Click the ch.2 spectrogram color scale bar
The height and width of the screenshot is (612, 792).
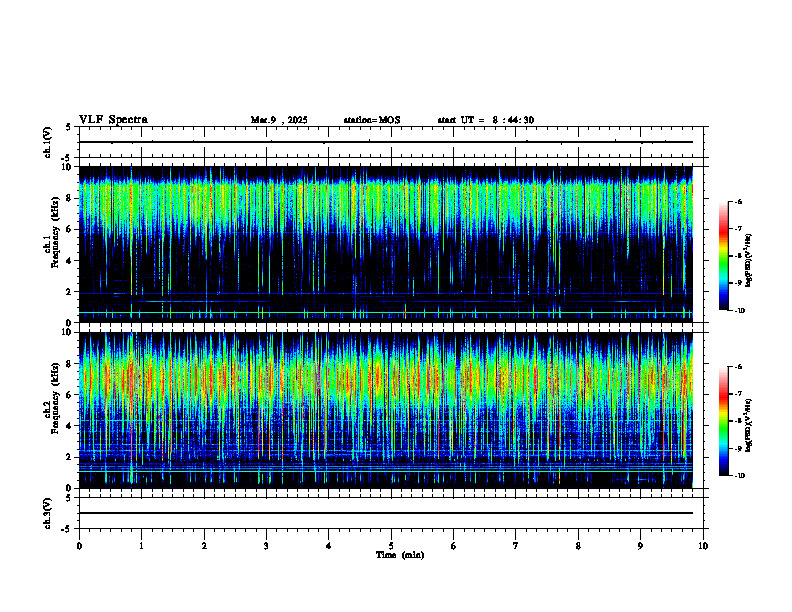(724, 421)
